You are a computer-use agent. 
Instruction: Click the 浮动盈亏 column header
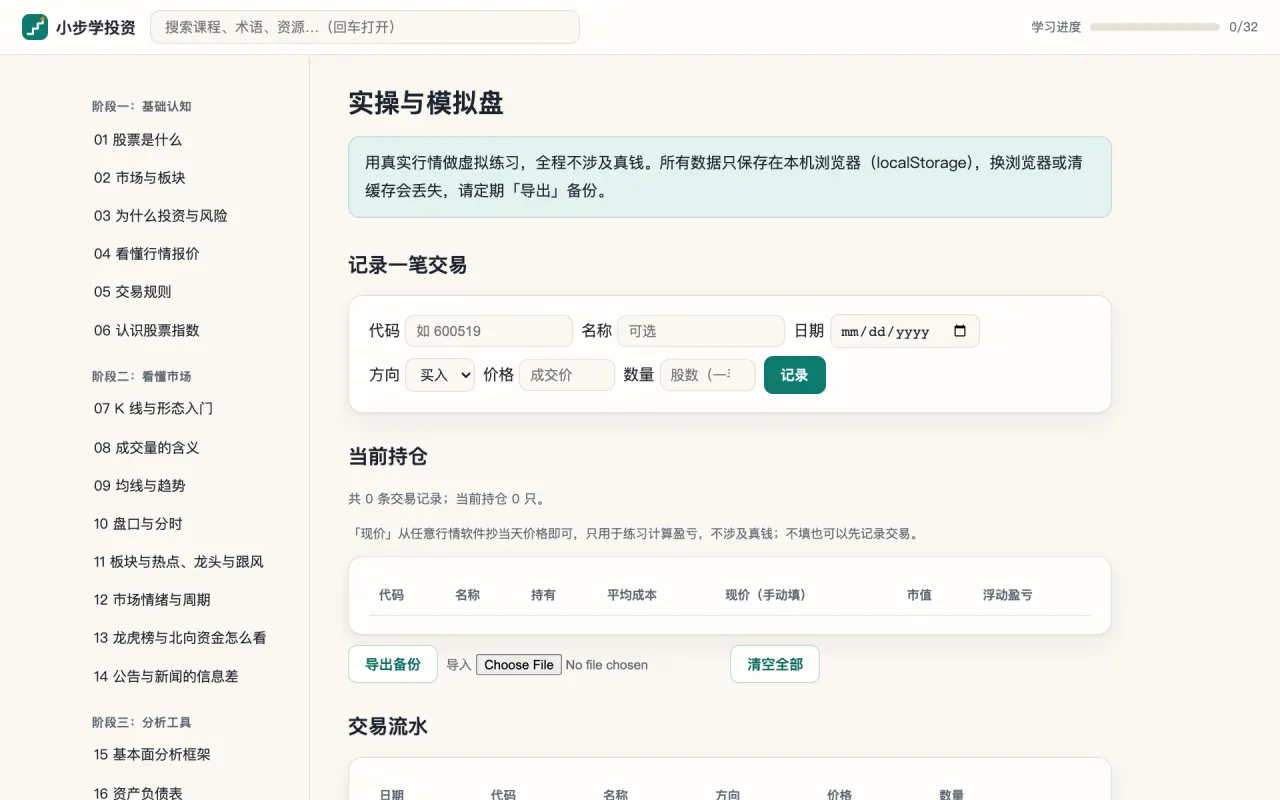tap(1008, 595)
